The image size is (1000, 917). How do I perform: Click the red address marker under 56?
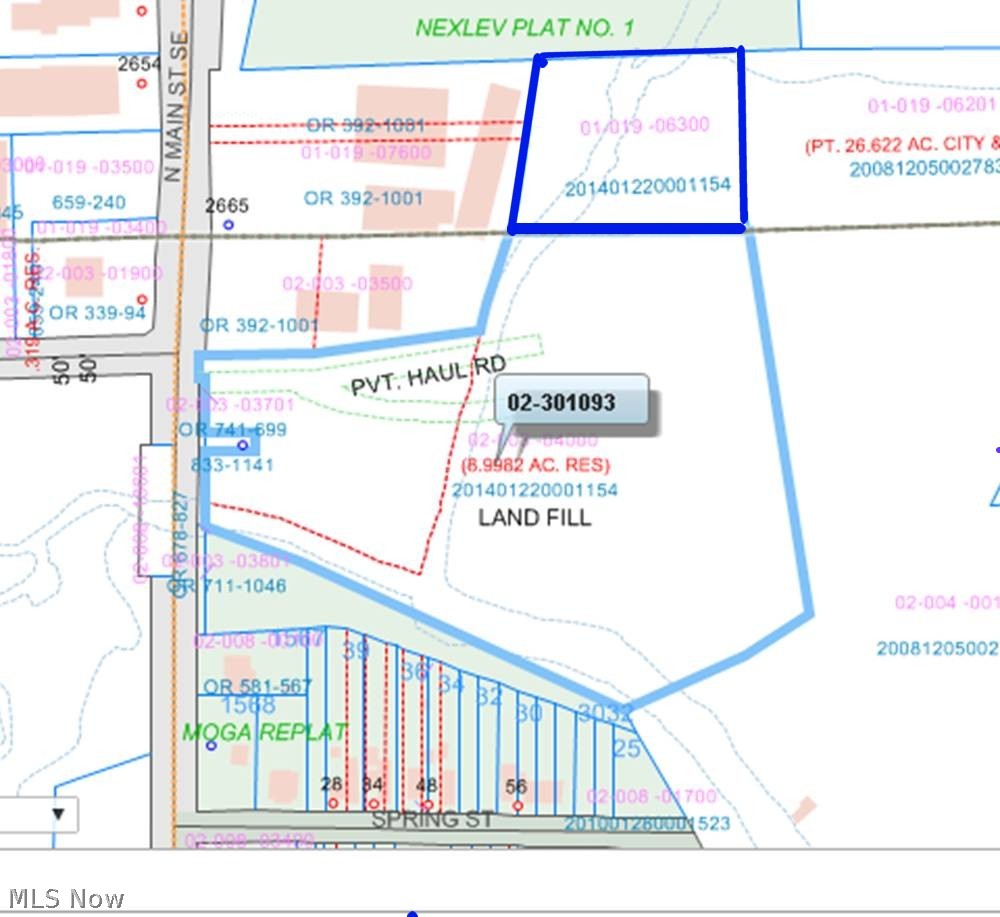point(518,806)
